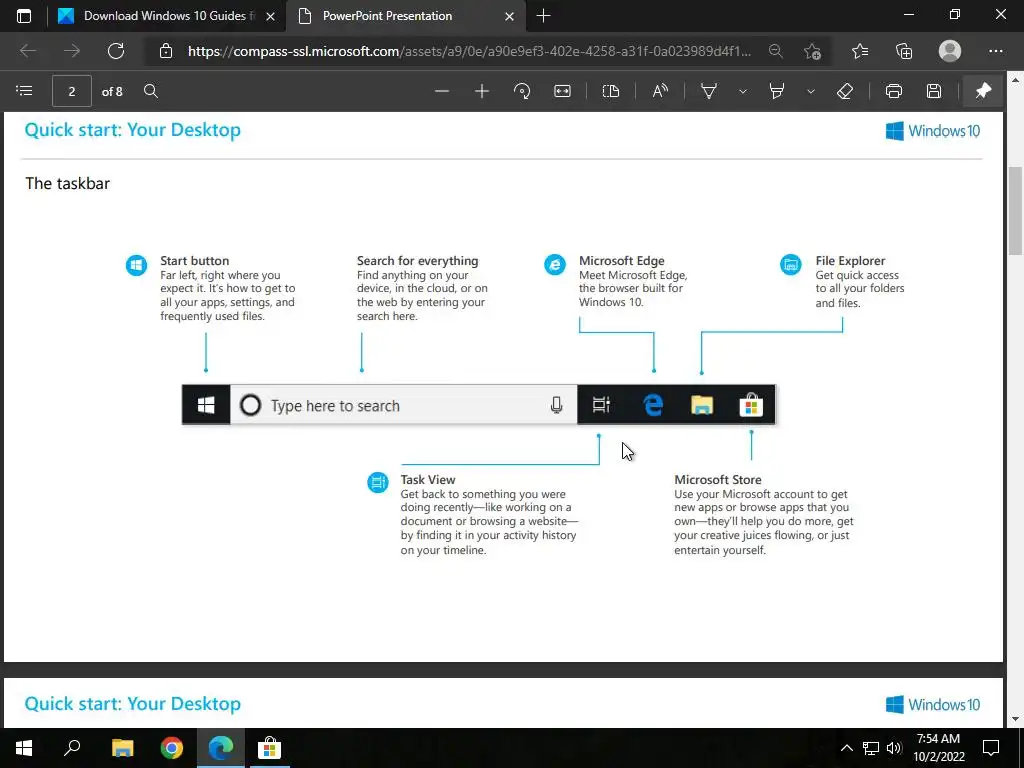Open Windows taskbar search
1024x768 pixels.
coord(72,748)
